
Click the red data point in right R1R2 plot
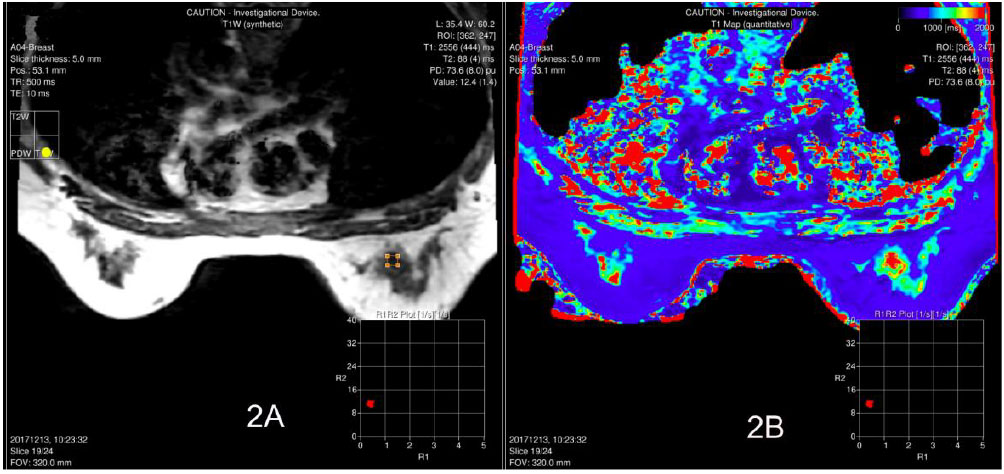(870, 403)
